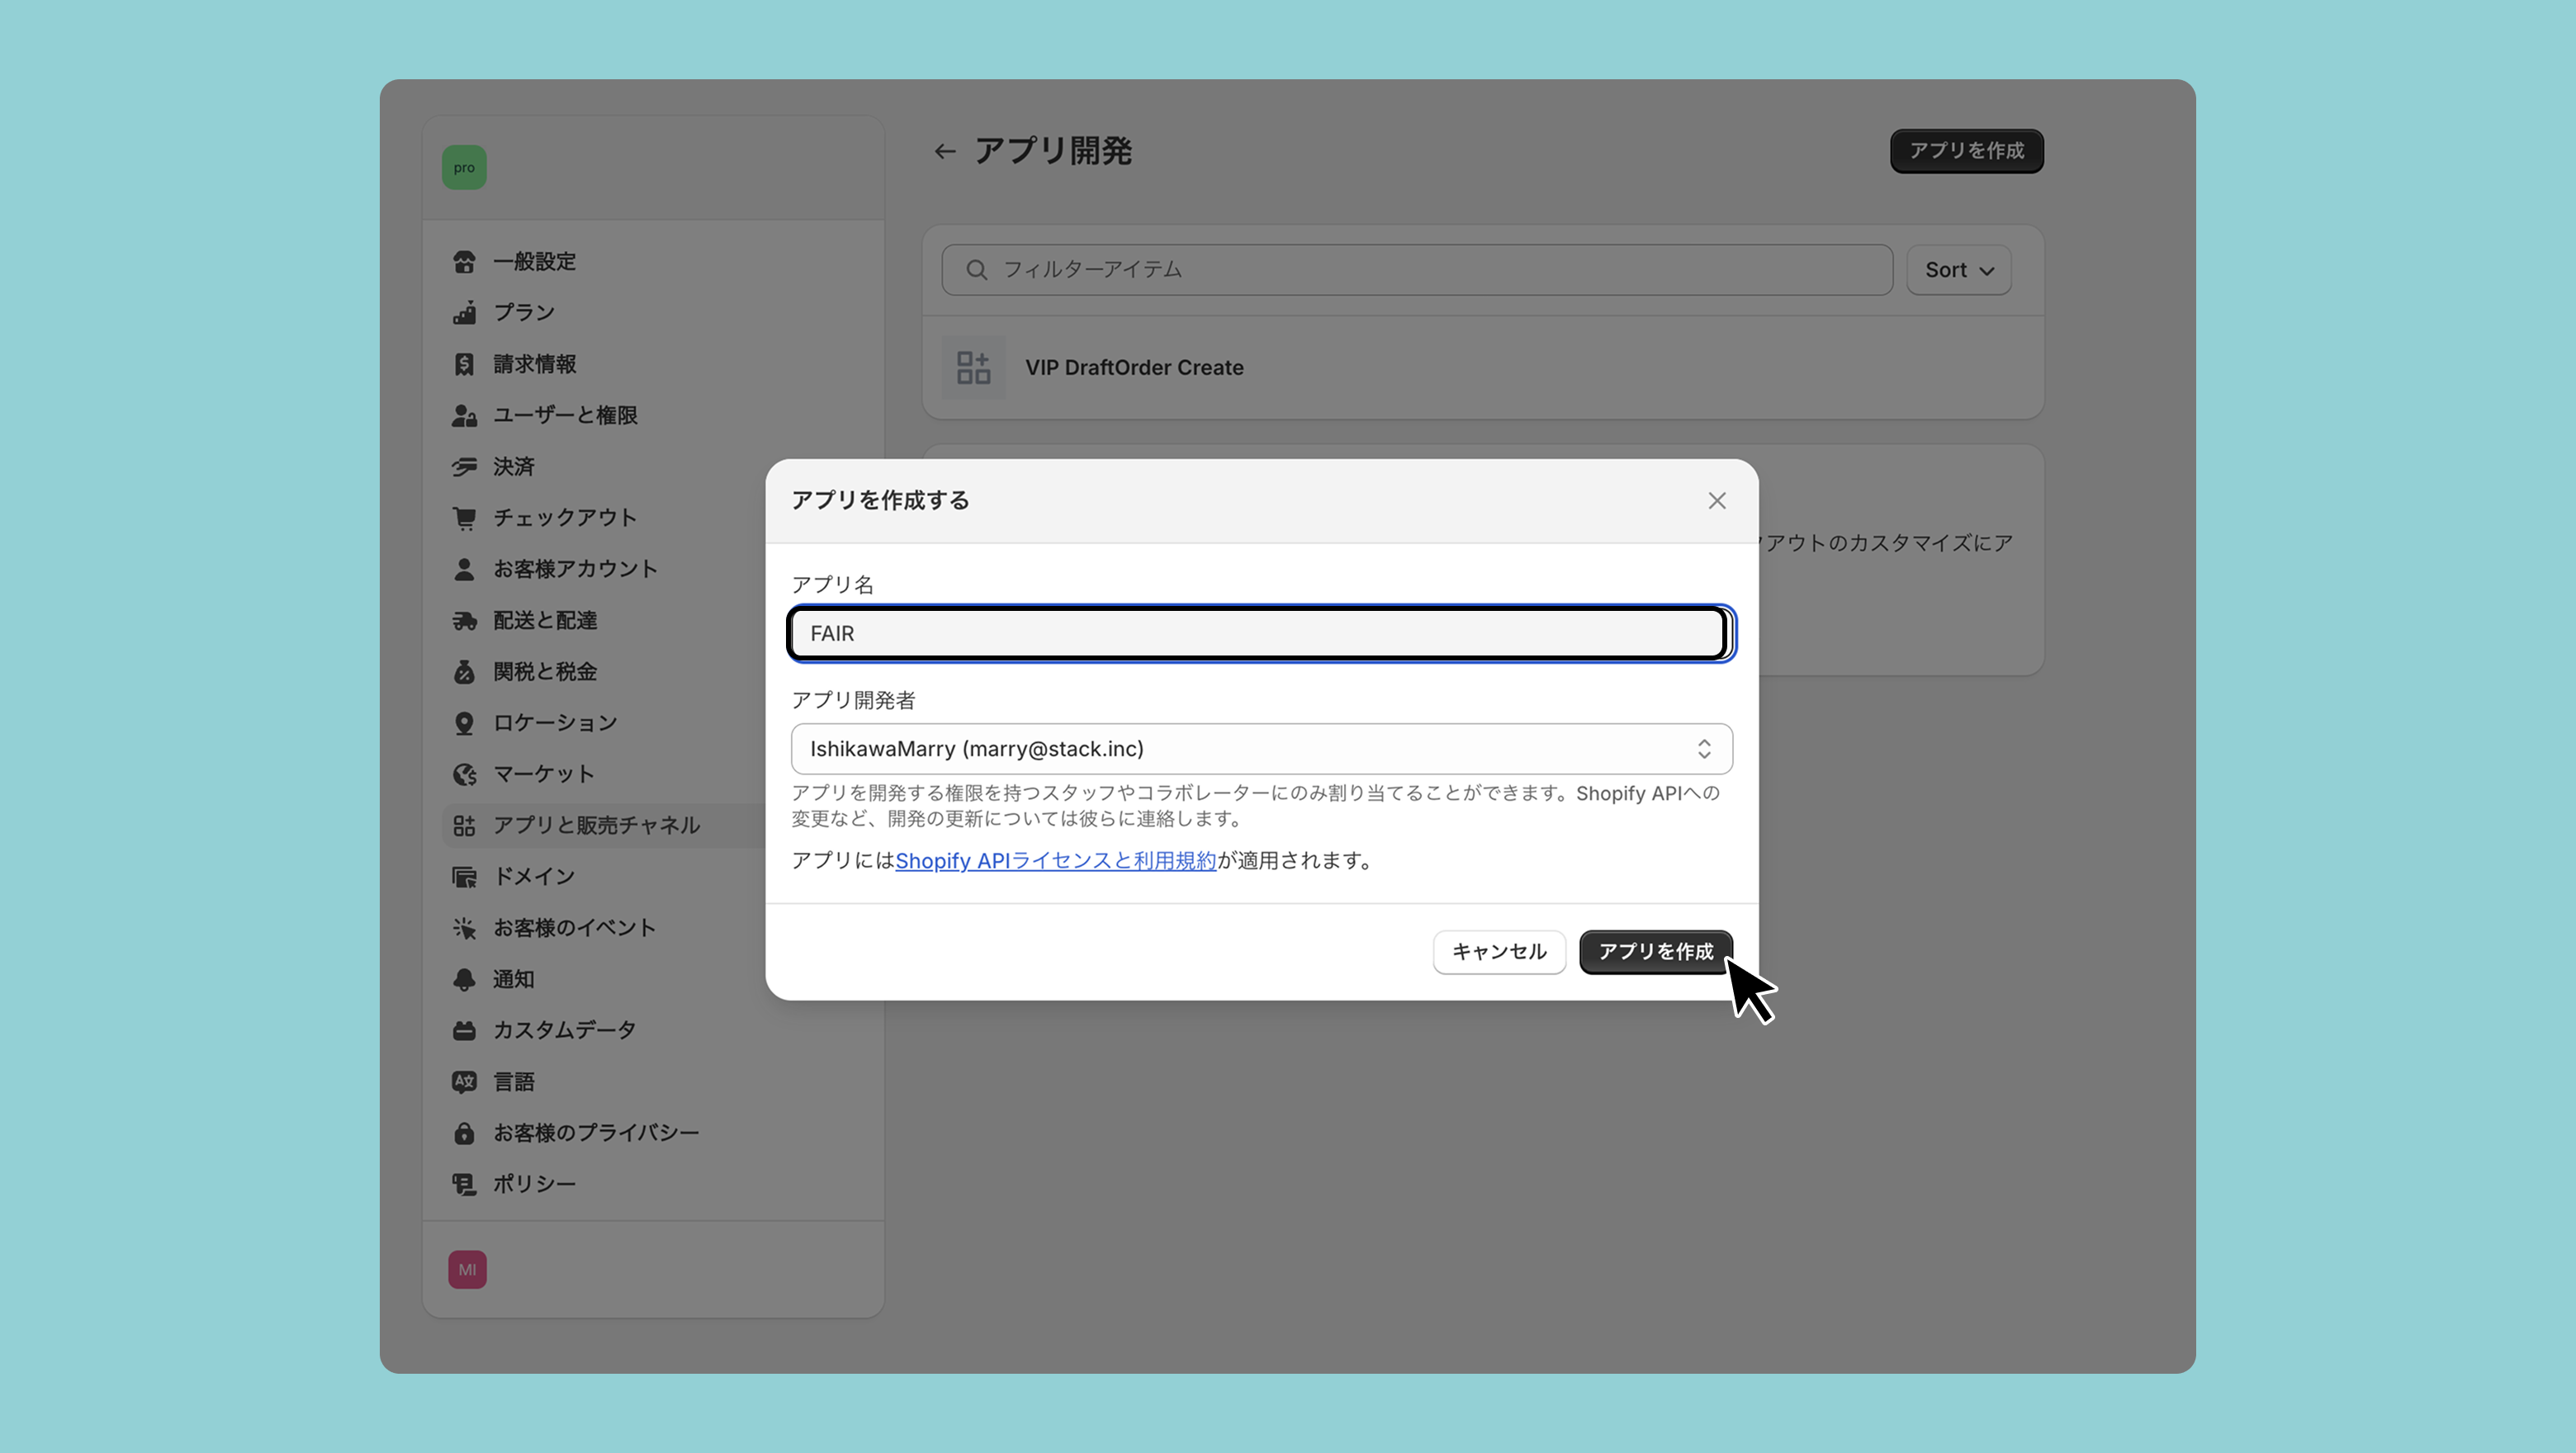Open the アプリ開発者 developer dropdown
2576x1453 pixels.
point(1261,749)
